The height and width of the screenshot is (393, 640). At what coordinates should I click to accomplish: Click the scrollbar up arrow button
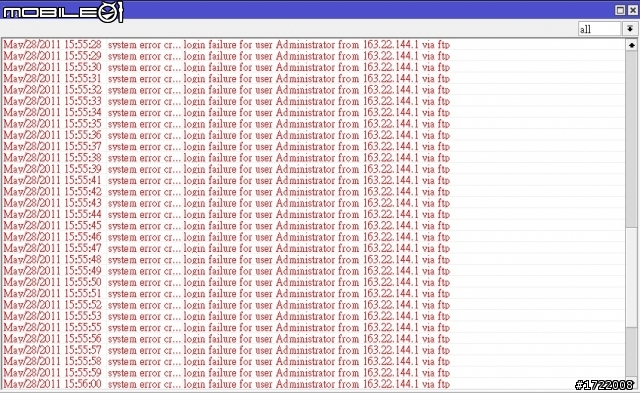pyautogui.click(x=631, y=45)
